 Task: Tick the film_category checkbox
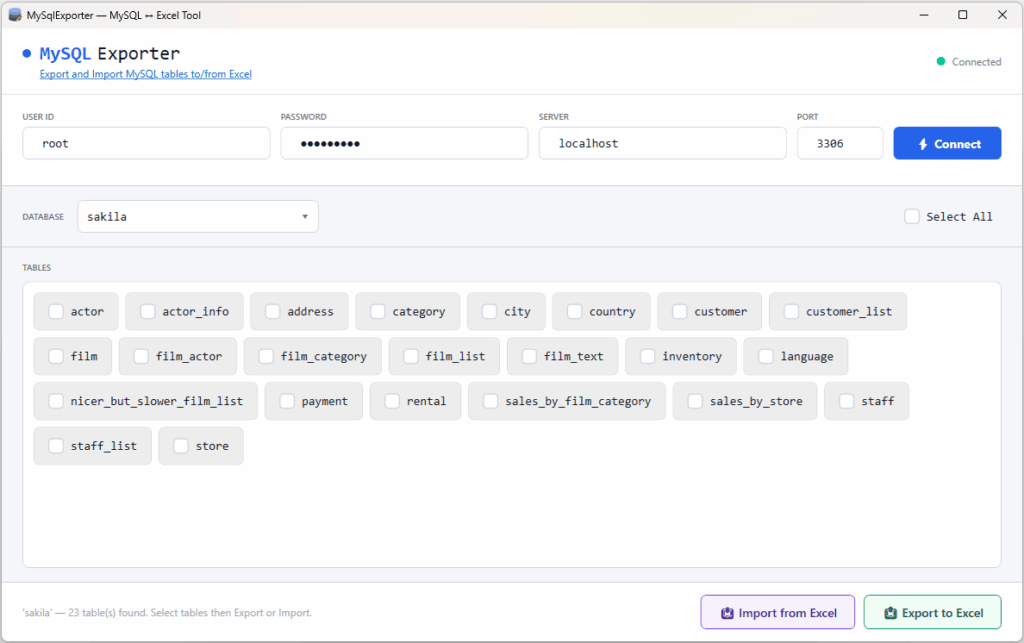266,356
